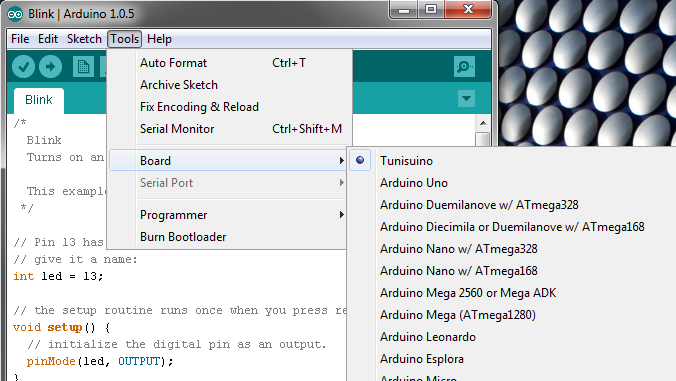Click the 'pinMode(led, OUTPUT);' code line
This screenshot has width=676, height=381.
[x=100, y=361]
